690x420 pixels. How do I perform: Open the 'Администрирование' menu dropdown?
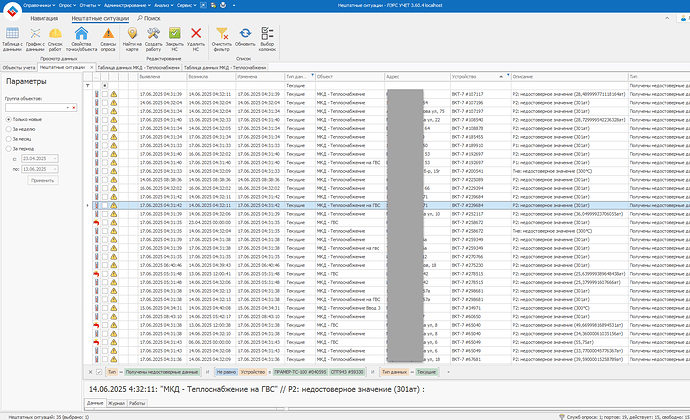point(128,5)
